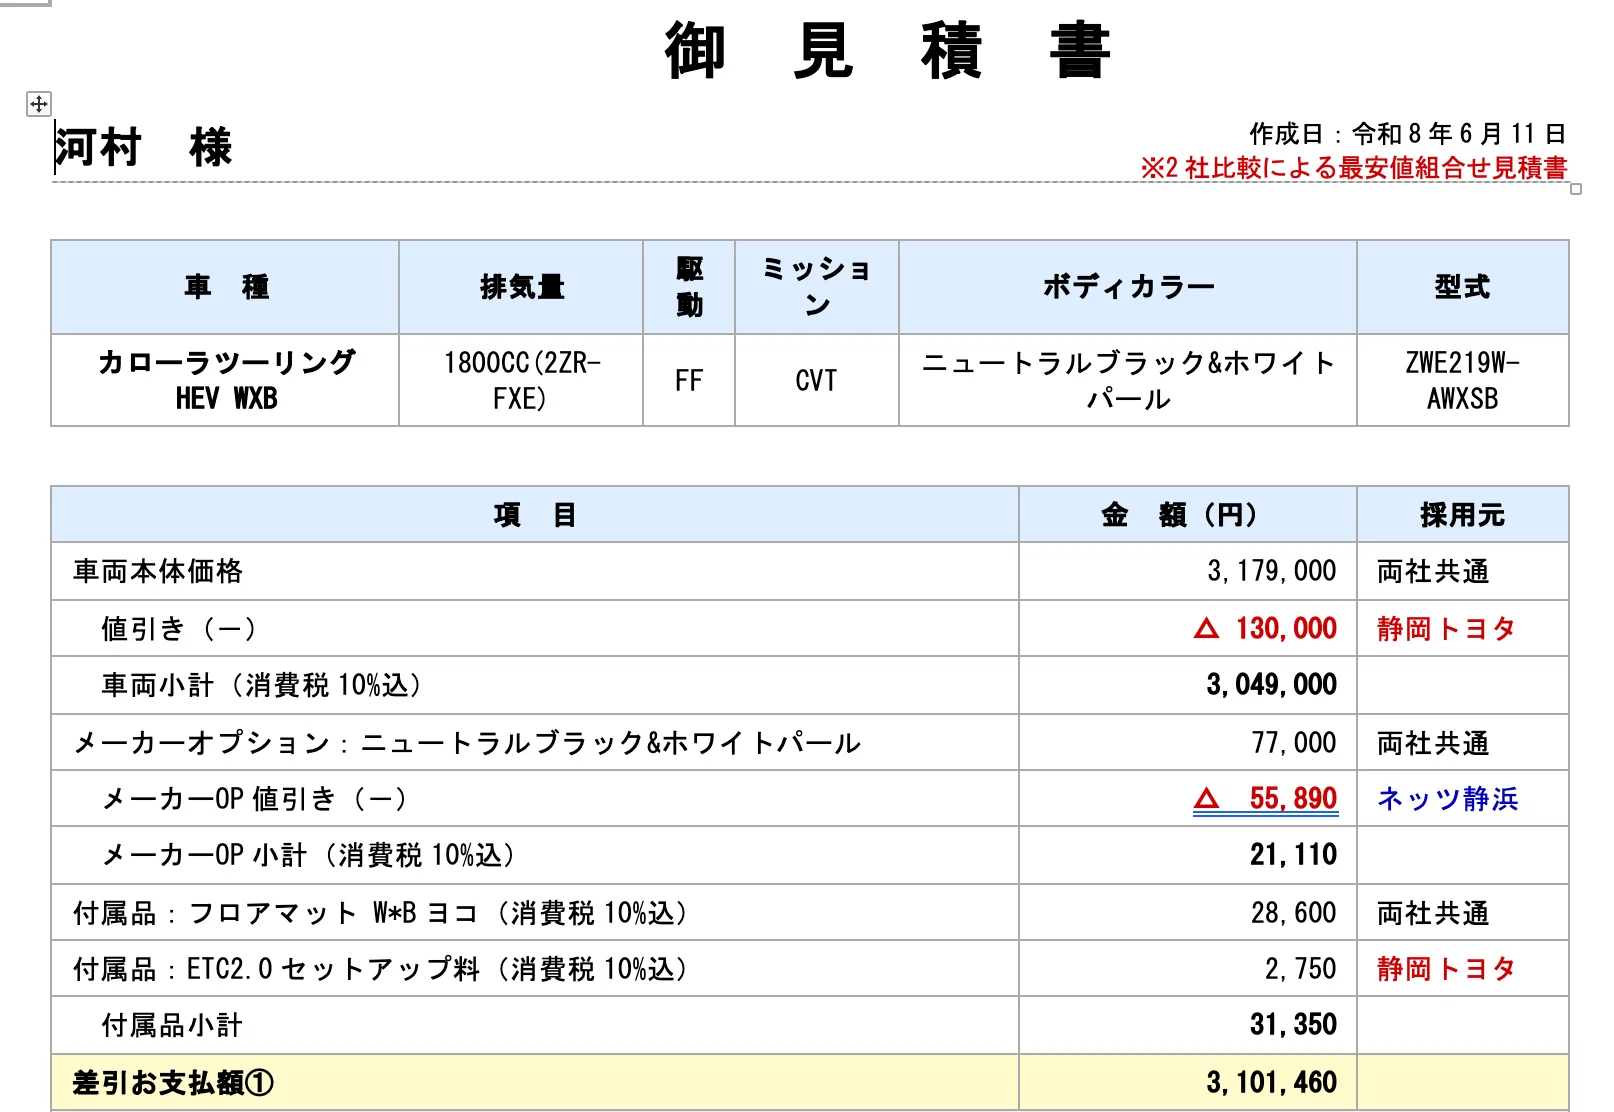The height and width of the screenshot is (1112, 1614).
Task: Click the 項目 column header
Action: [x=535, y=515]
